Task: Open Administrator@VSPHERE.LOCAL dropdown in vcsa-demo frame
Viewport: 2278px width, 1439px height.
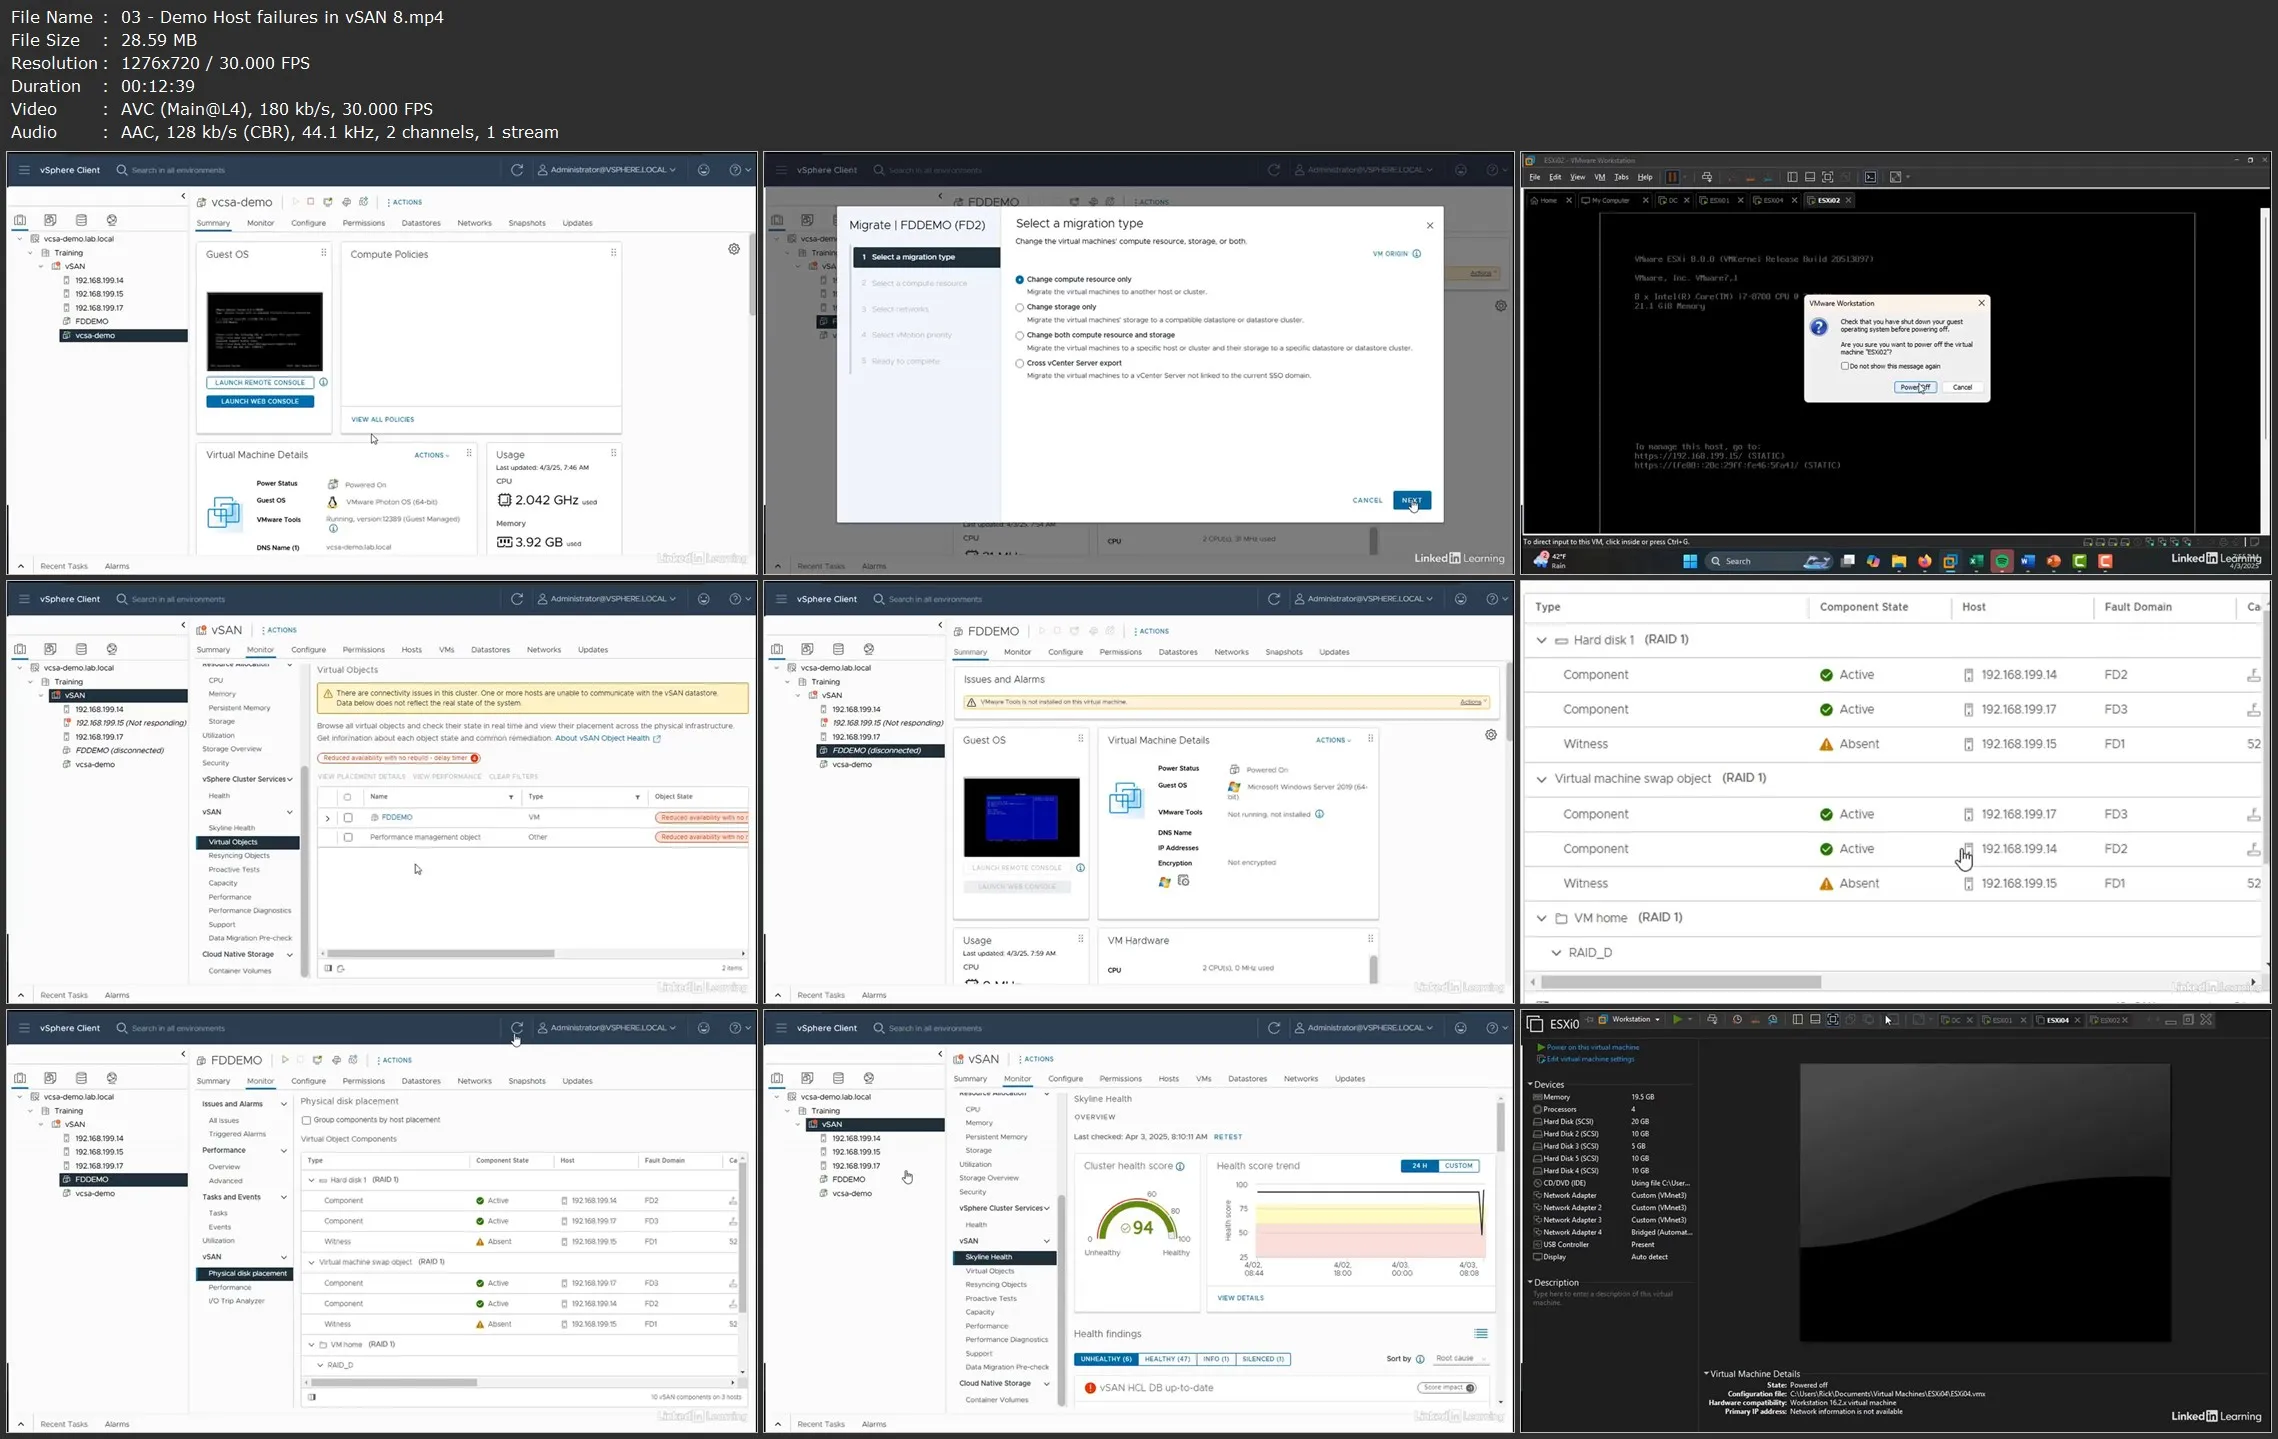Action: click(x=607, y=170)
